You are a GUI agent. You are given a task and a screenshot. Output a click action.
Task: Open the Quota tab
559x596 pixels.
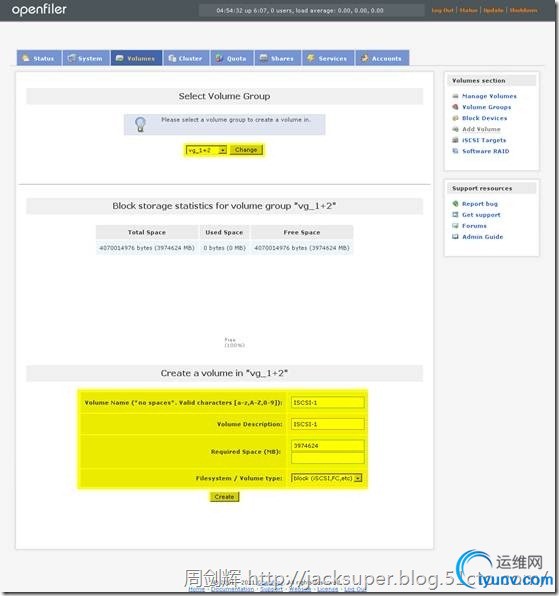[x=232, y=58]
